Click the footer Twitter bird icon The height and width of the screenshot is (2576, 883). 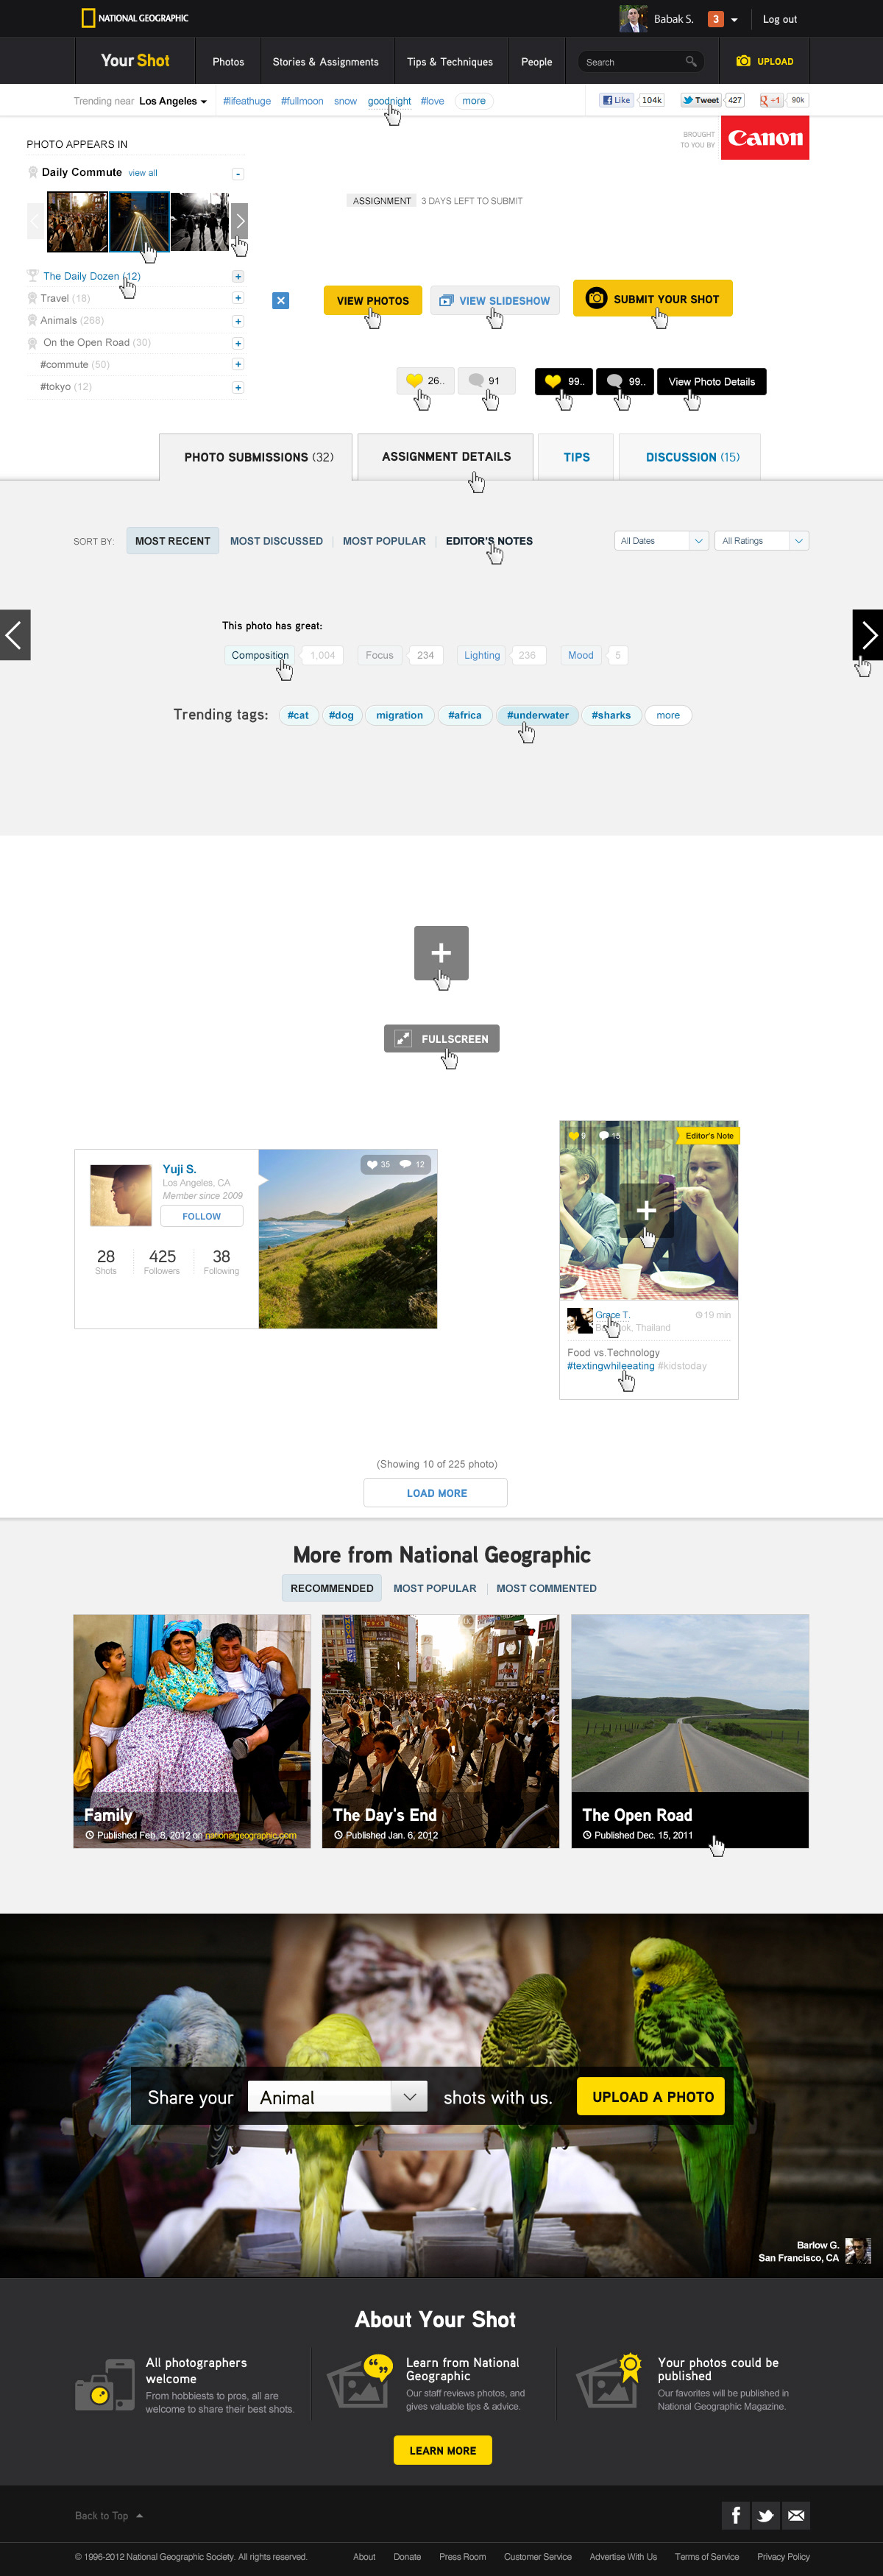click(766, 2514)
